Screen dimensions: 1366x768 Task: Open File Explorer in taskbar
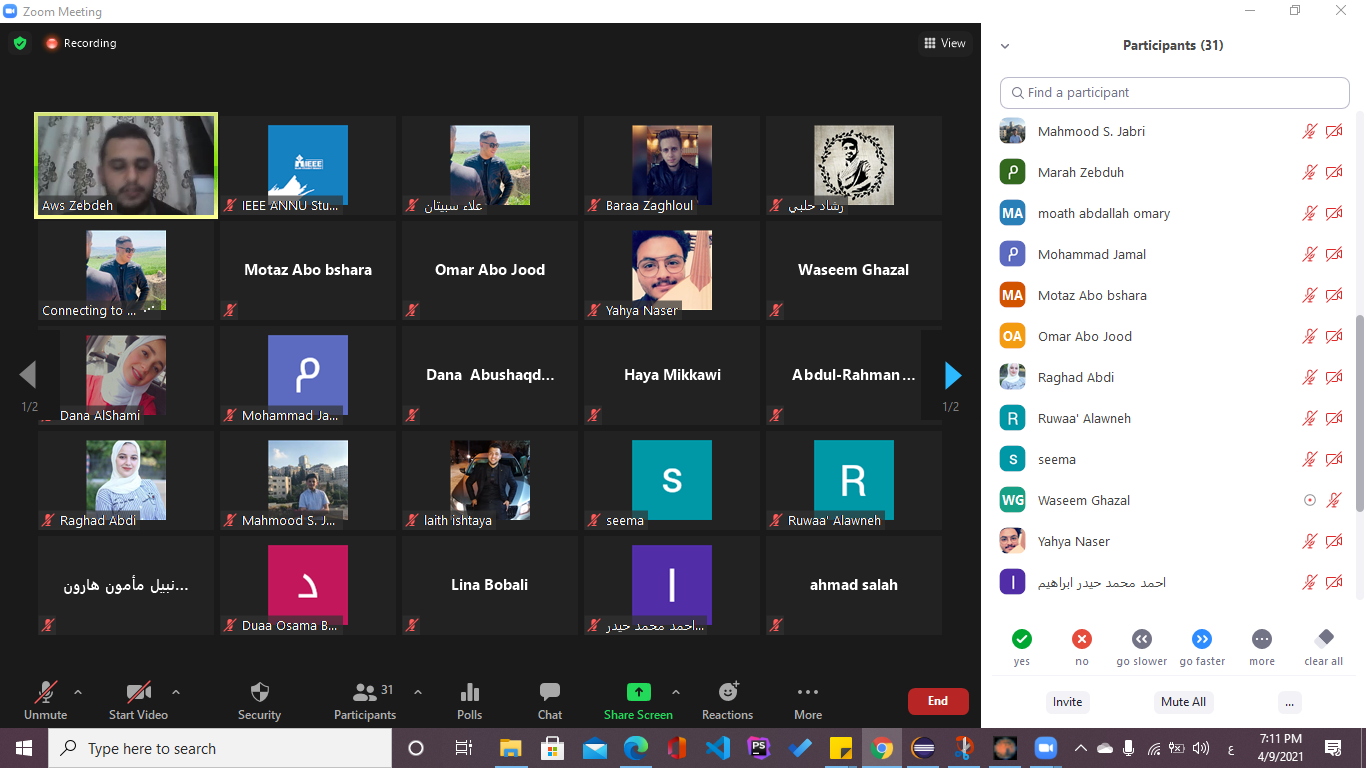point(510,748)
